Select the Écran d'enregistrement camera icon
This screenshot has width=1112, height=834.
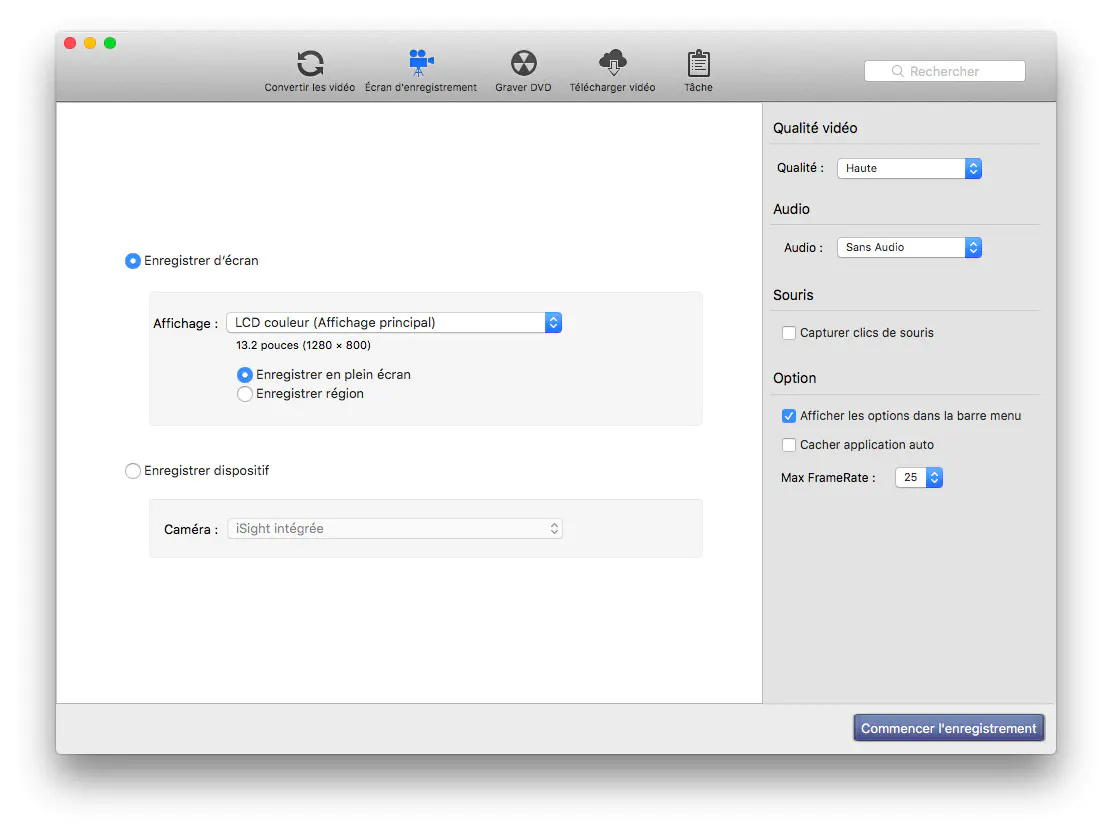coord(421,63)
